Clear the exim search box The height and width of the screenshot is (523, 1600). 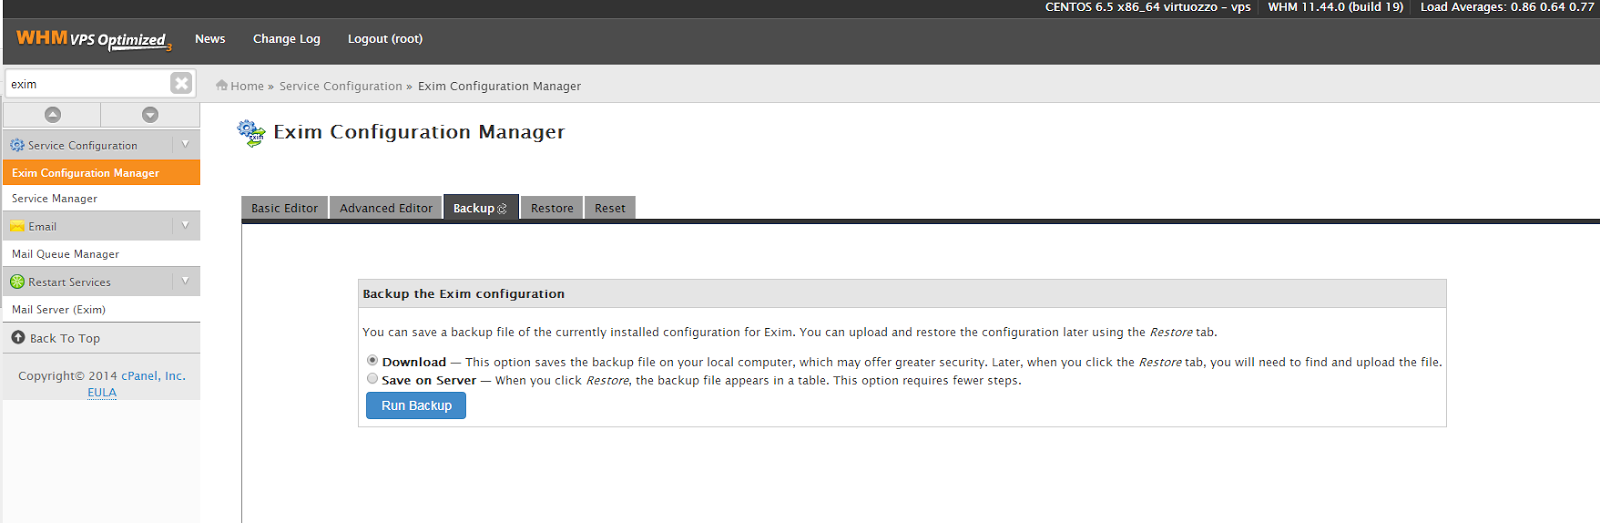click(181, 83)
